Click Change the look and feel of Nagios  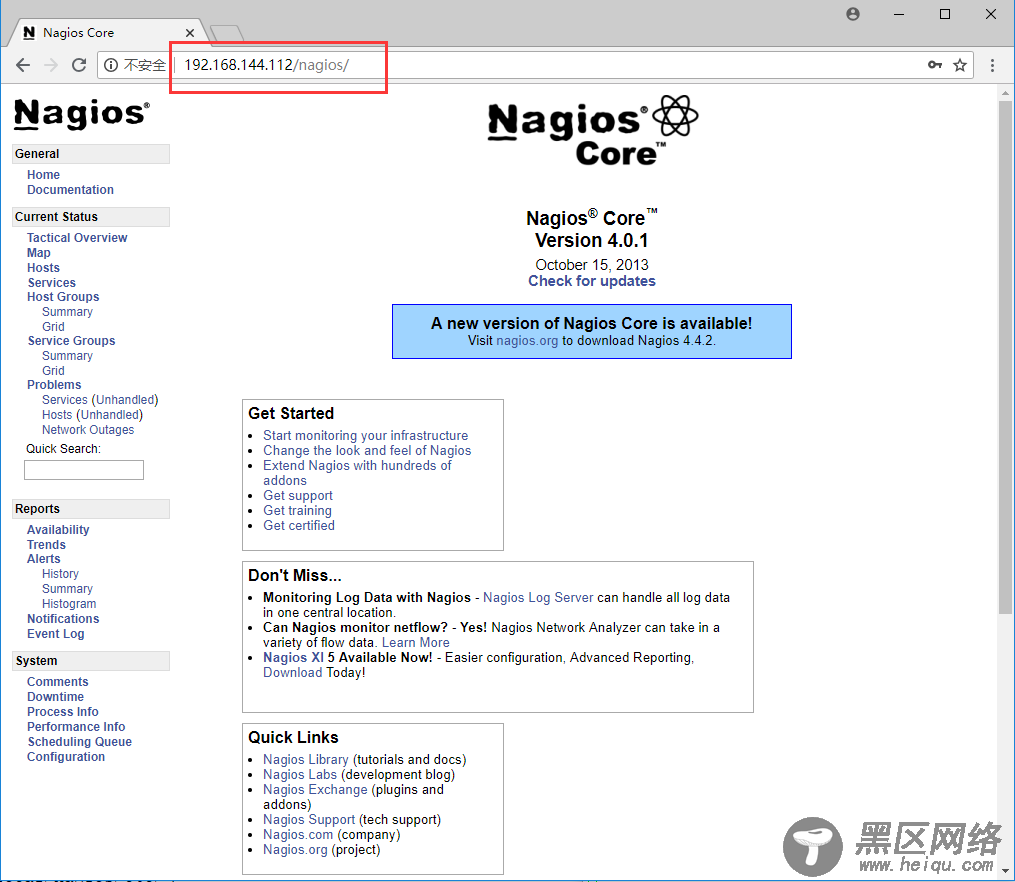coord(367,450)
